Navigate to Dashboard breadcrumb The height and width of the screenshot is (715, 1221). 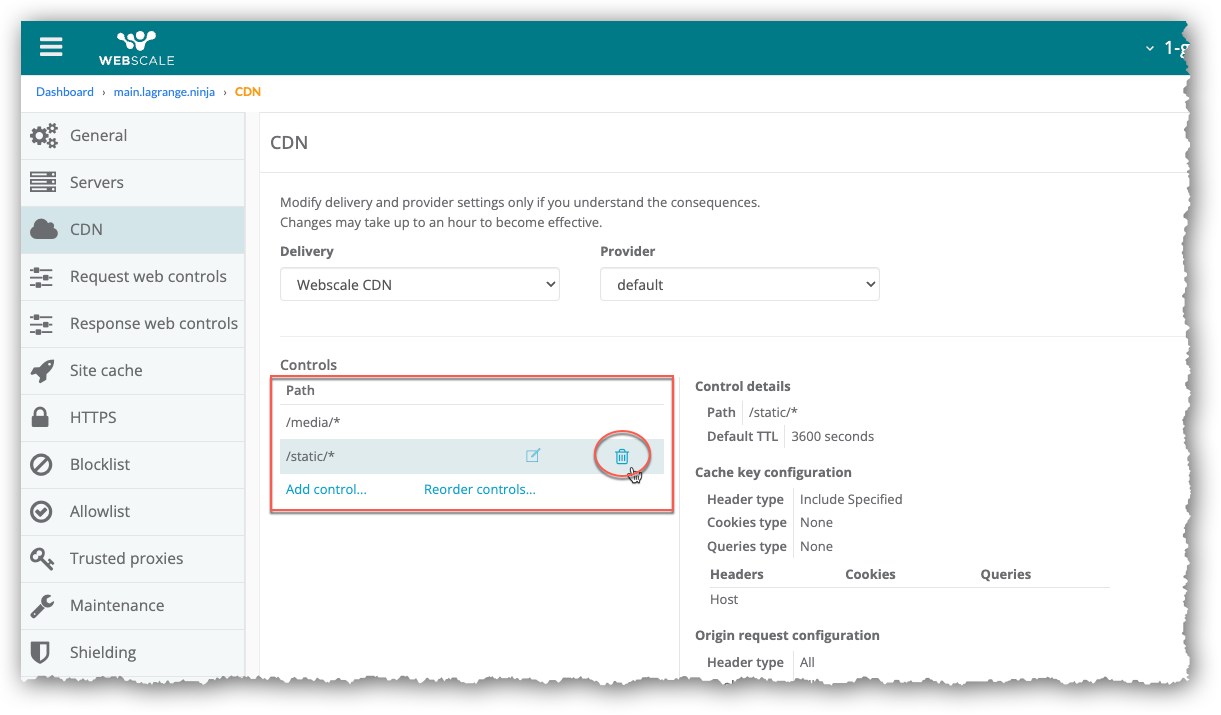65,92
